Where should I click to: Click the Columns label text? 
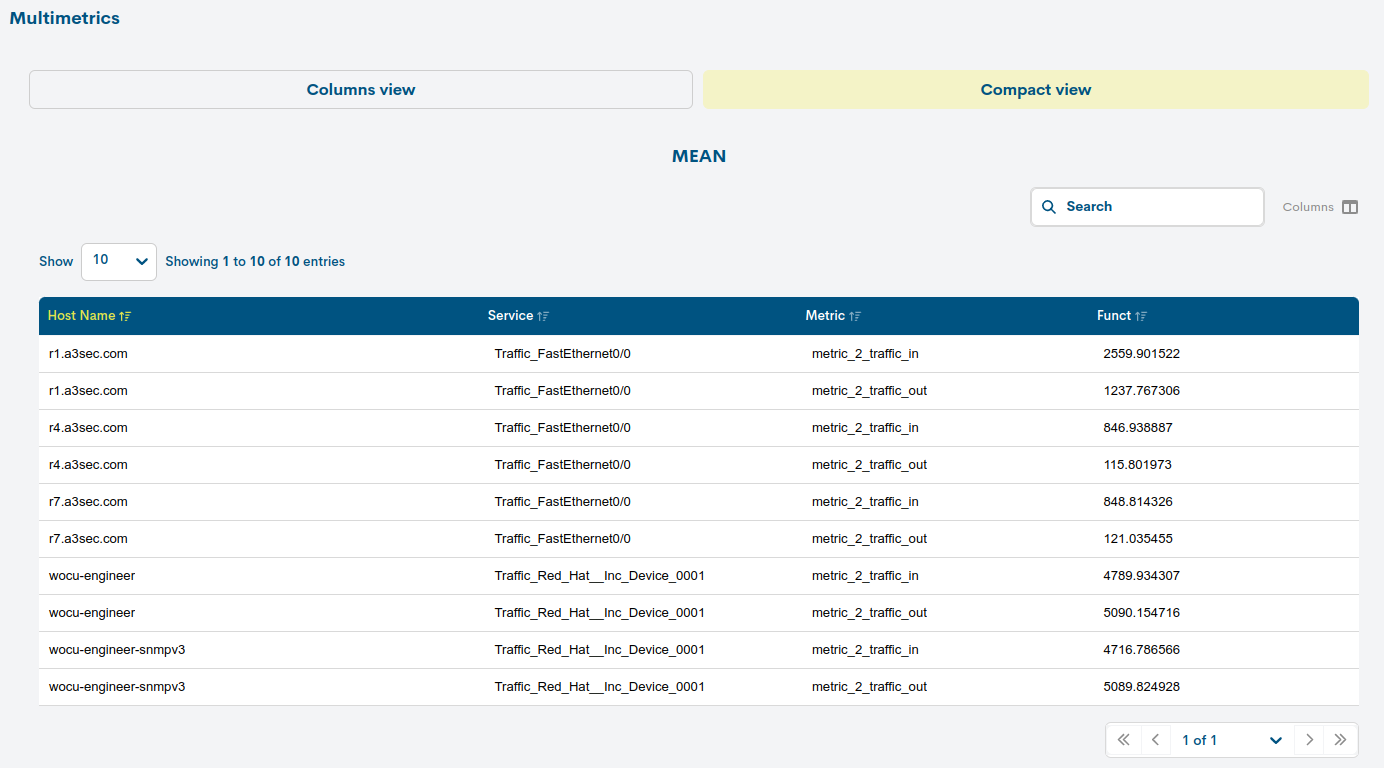tap(1308, 207)
